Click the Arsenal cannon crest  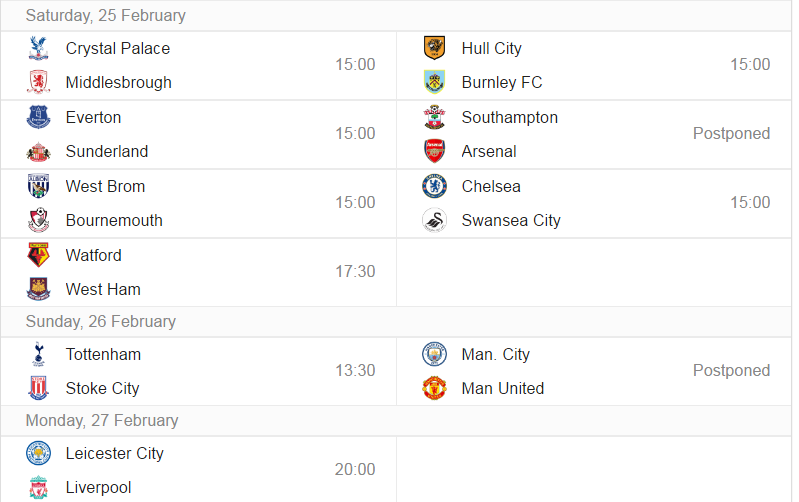click(x=435, y=151)
